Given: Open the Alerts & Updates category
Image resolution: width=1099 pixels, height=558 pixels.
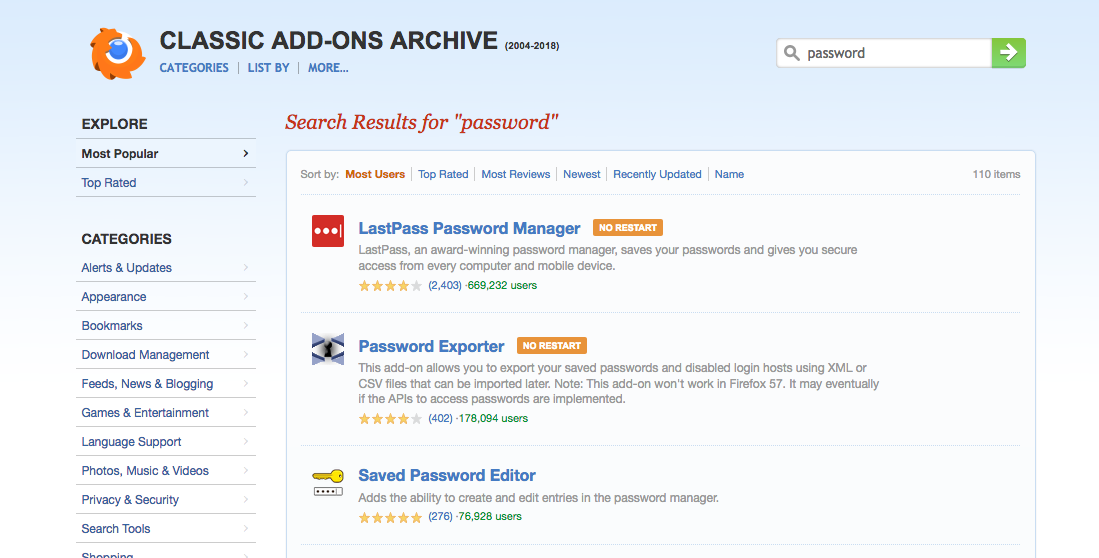Looking at the screenshot, I should [x=126, y=268].
